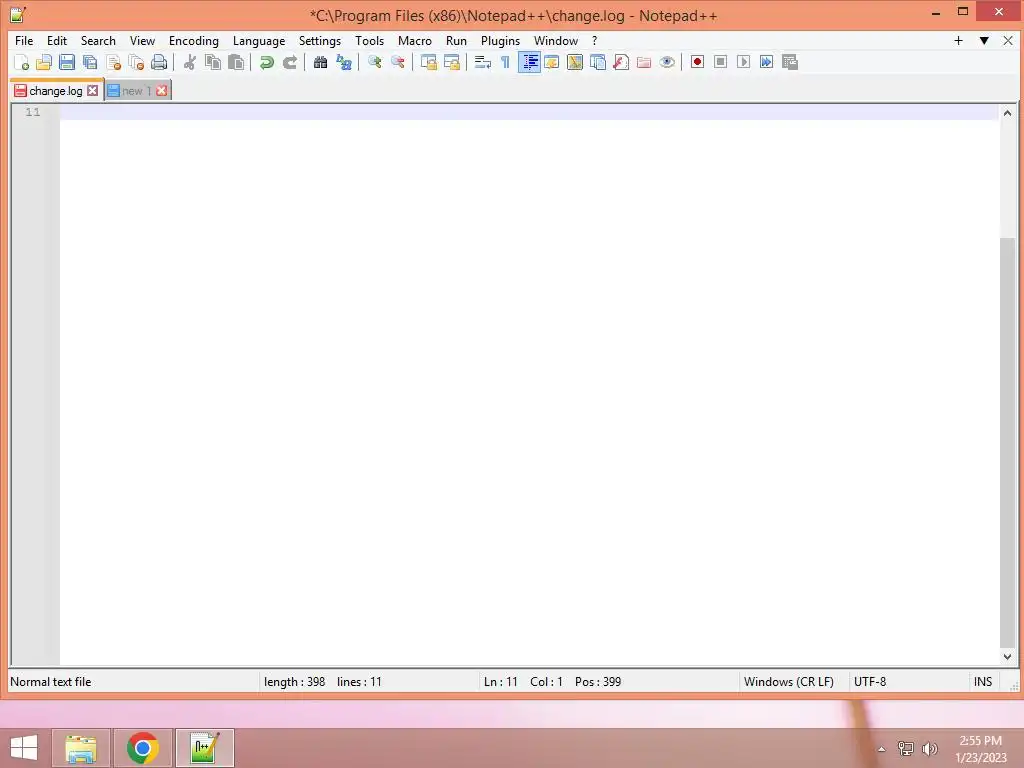Save the current file via toolbar

67,62
